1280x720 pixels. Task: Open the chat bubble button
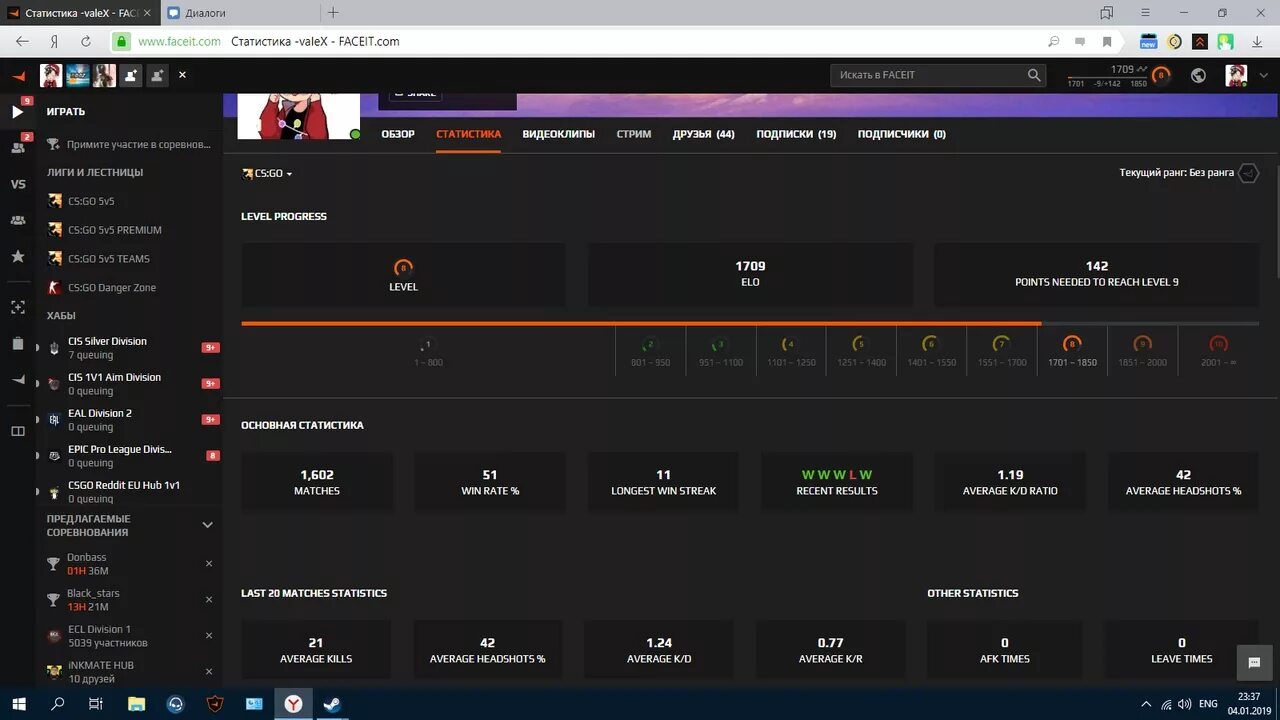coord(1254,662)
